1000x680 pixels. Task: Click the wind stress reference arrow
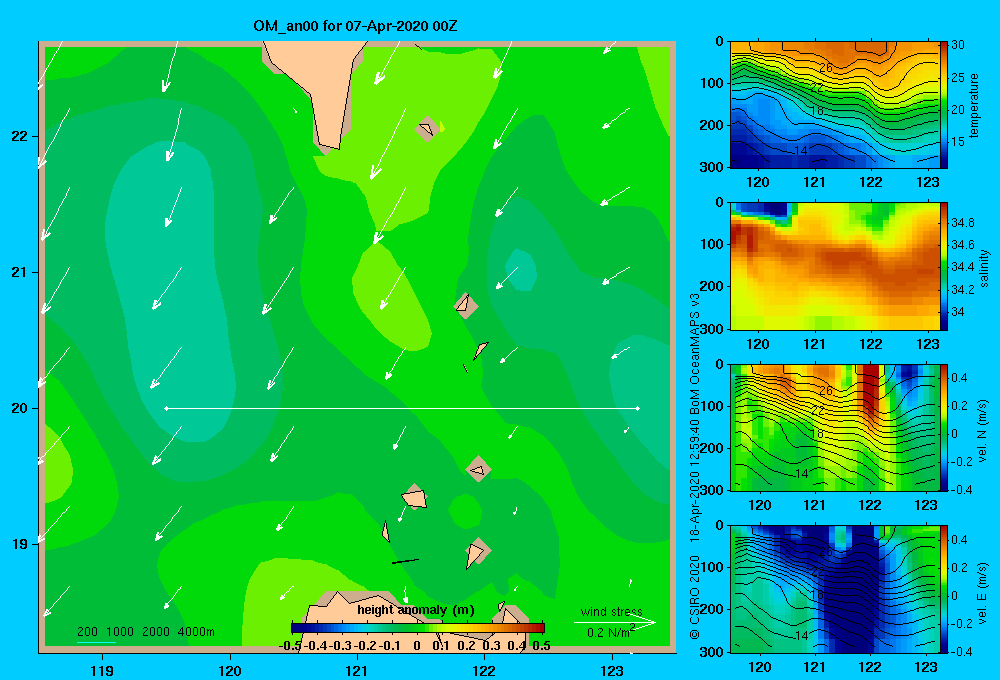[x=615, y=622]
